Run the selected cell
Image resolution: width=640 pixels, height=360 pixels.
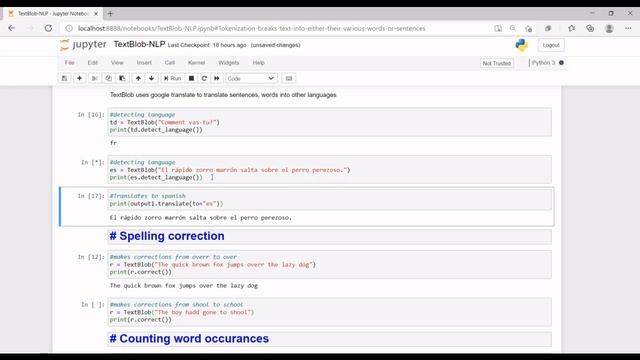pos(172,78)
